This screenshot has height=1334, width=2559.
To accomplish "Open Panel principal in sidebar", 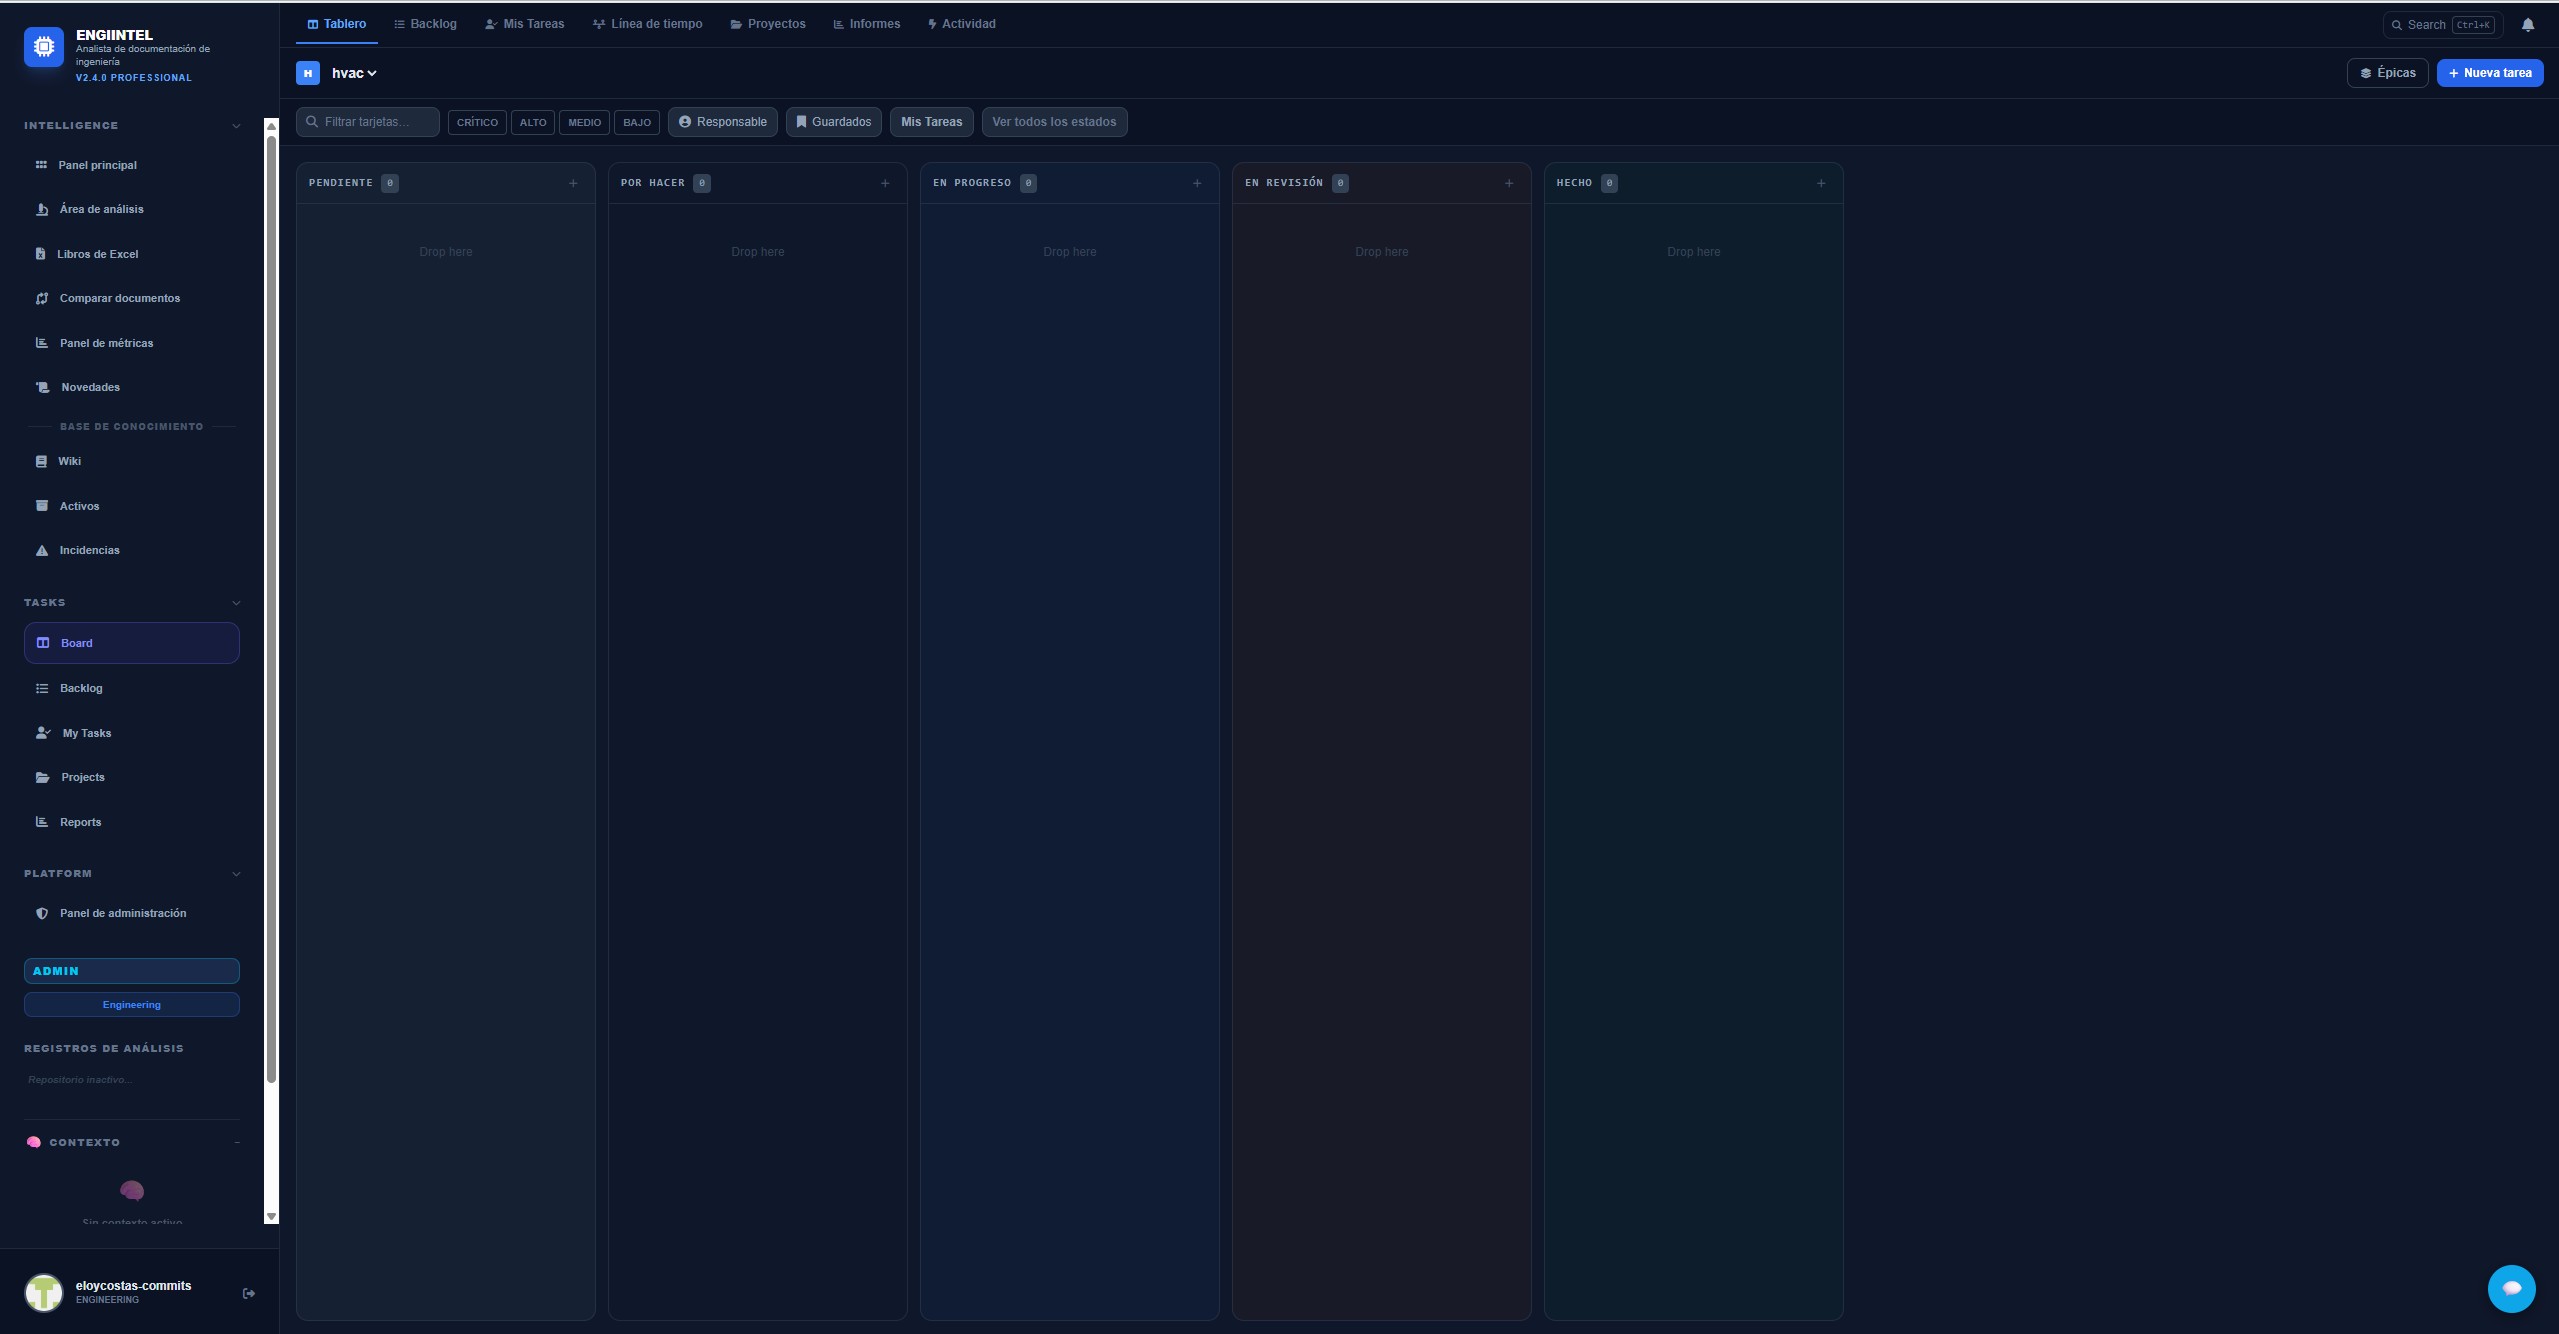I will (132, 165).
